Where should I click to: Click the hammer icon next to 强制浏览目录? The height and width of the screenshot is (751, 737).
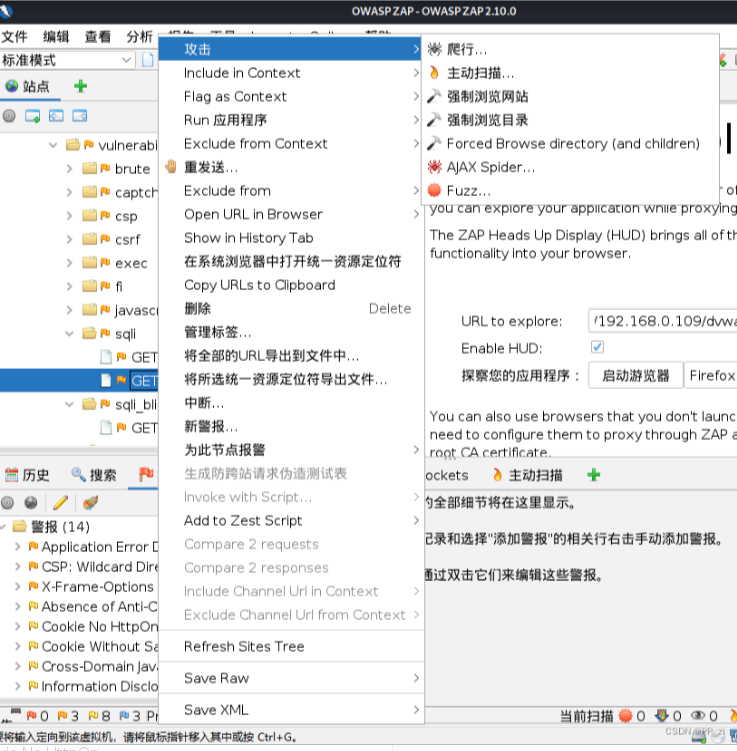434,120
